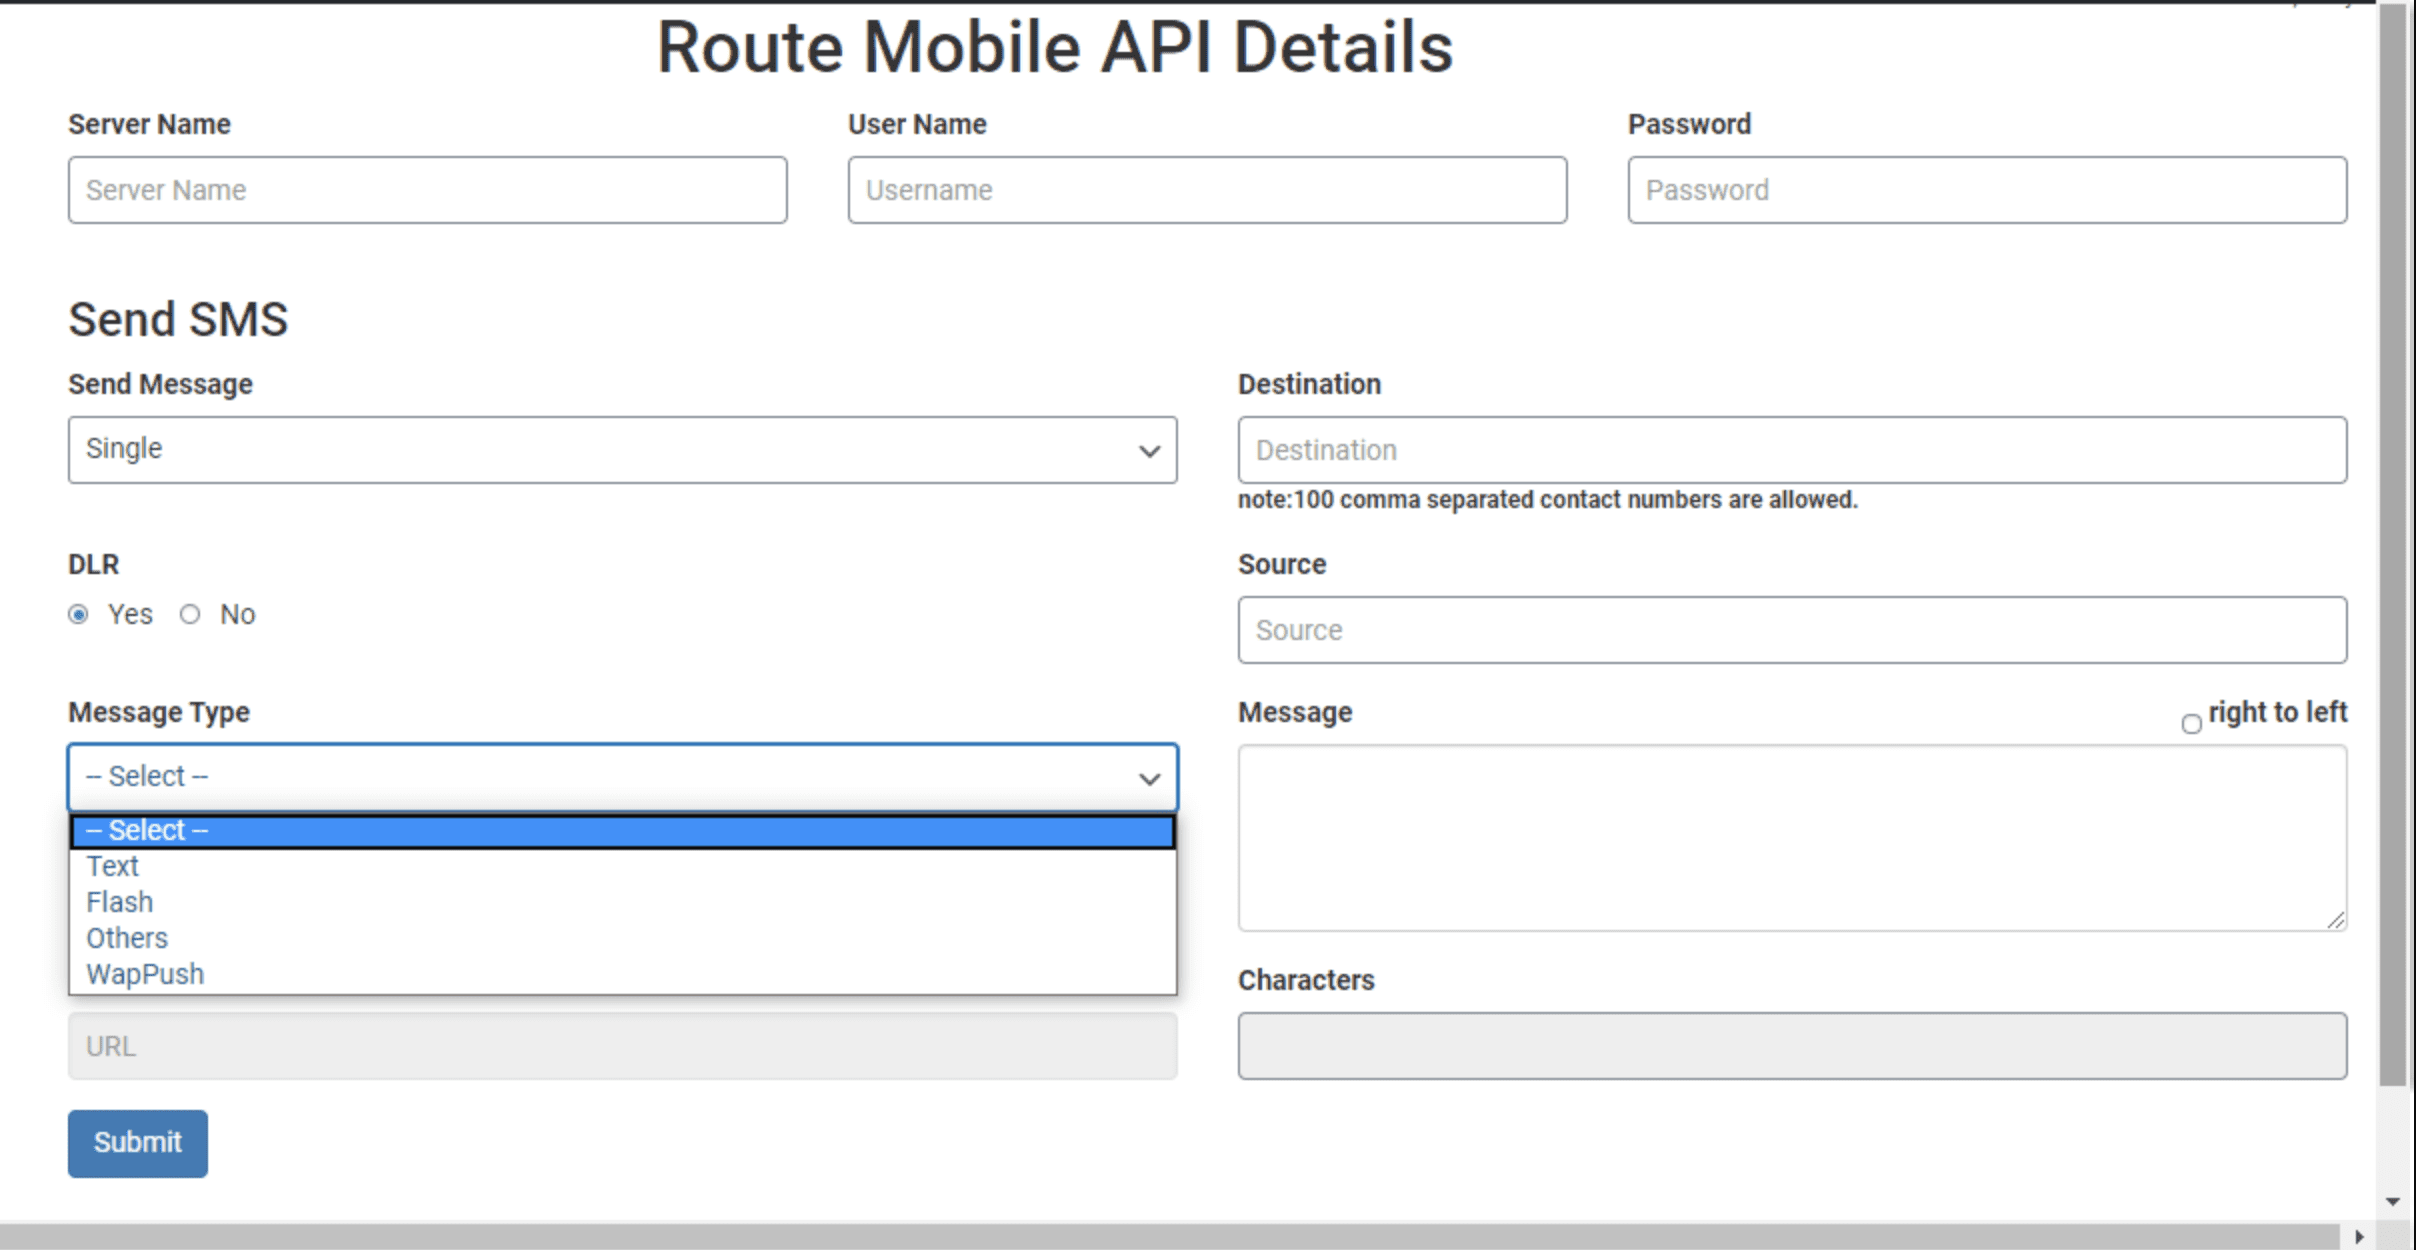2416x1250 pixels.
Task: Click inside the Message text area
Action: pyautogui.click(x=1791, y=838)
